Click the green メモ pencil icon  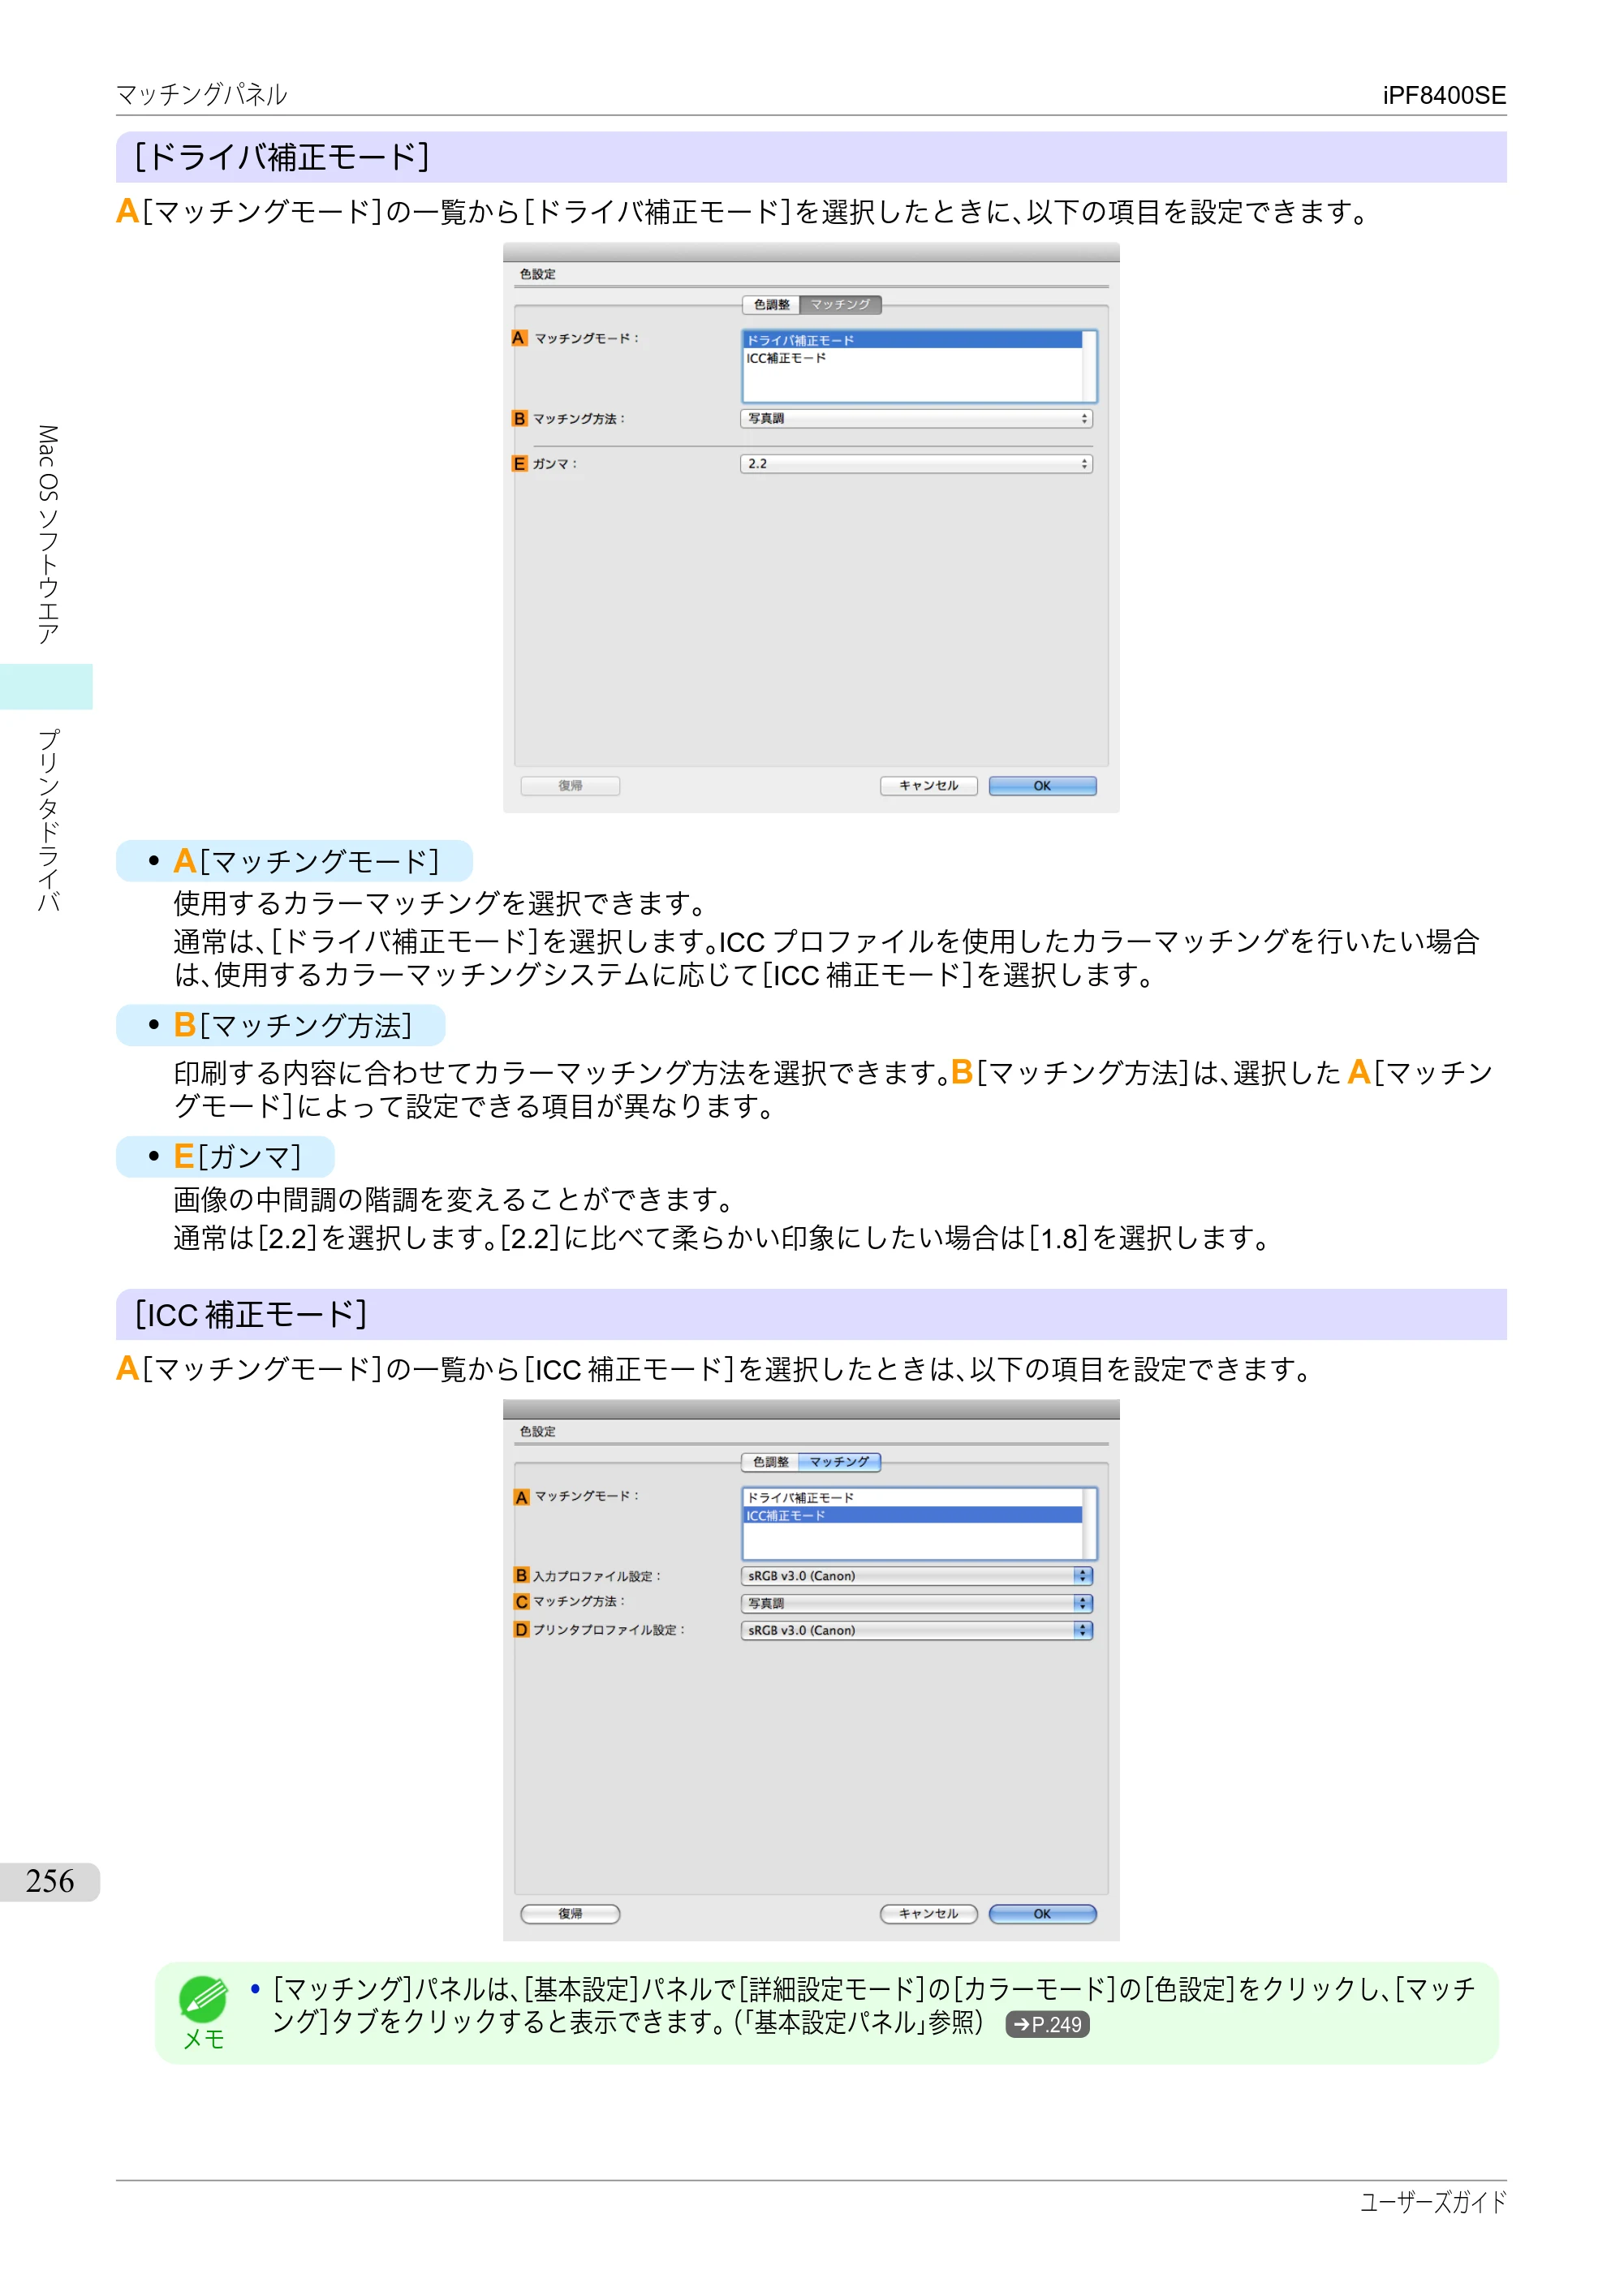203,2000
